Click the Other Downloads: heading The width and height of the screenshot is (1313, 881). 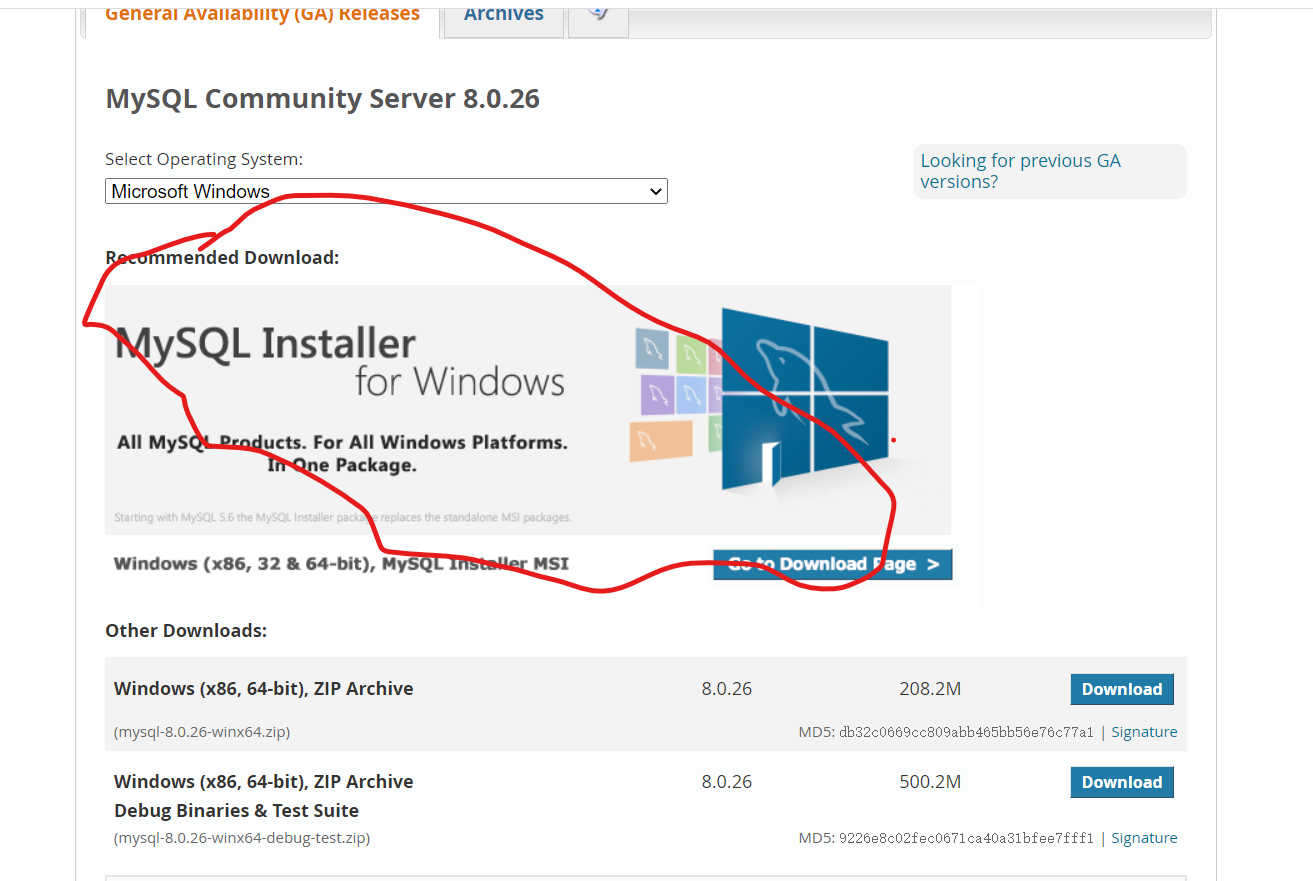pyautogui.click(x=186, y=631)
